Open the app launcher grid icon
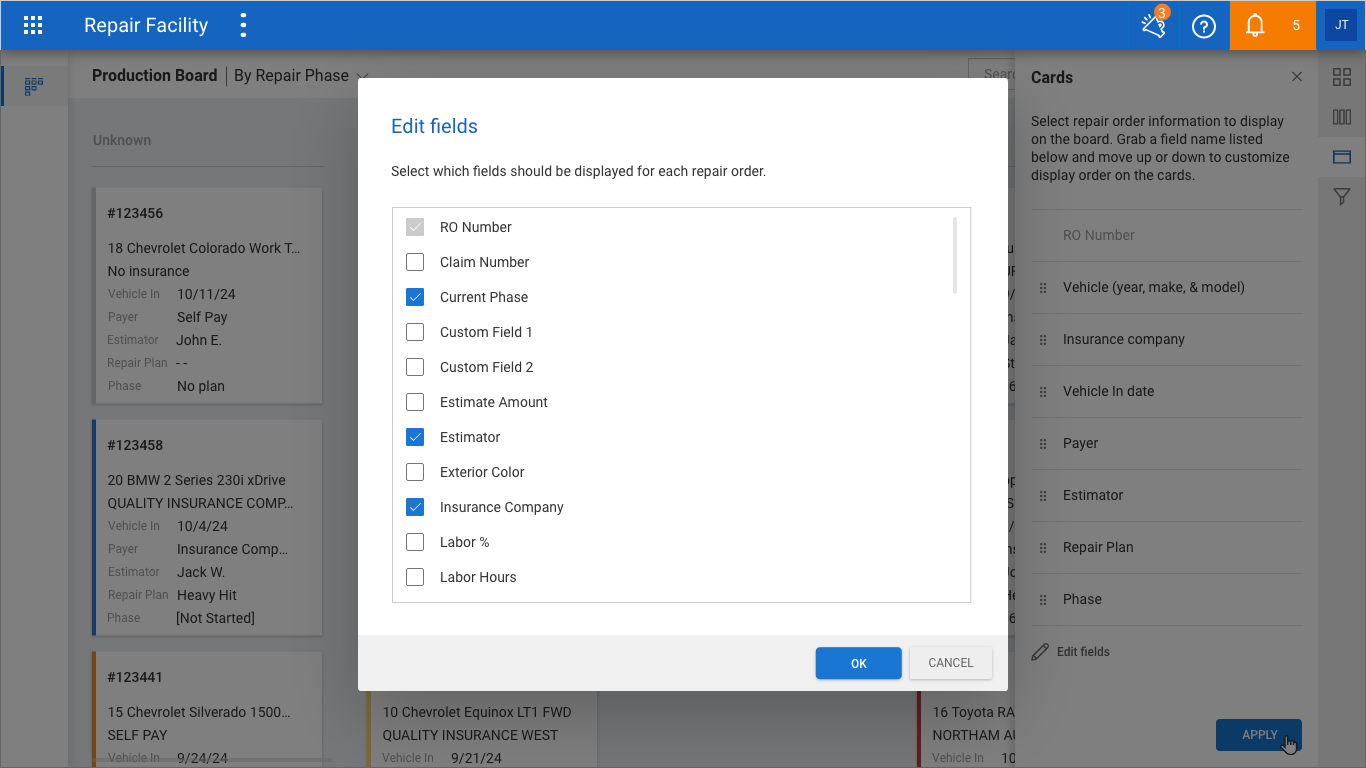This screenshot has height=768, width=1366. [x=33, y=25]
